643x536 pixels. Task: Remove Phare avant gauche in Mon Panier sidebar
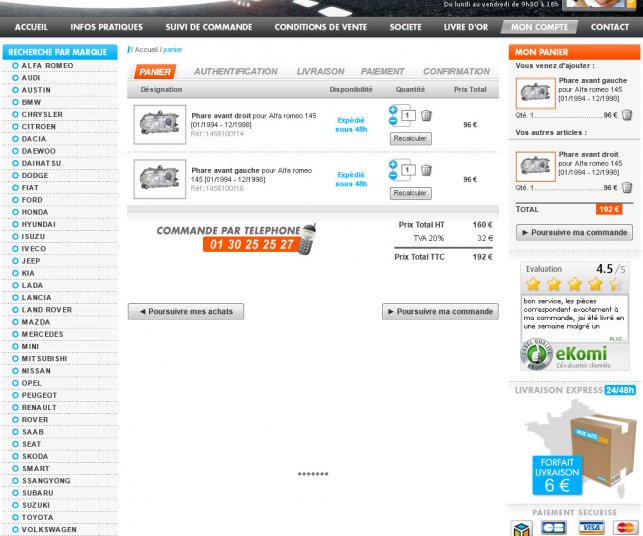pos(627,115)
